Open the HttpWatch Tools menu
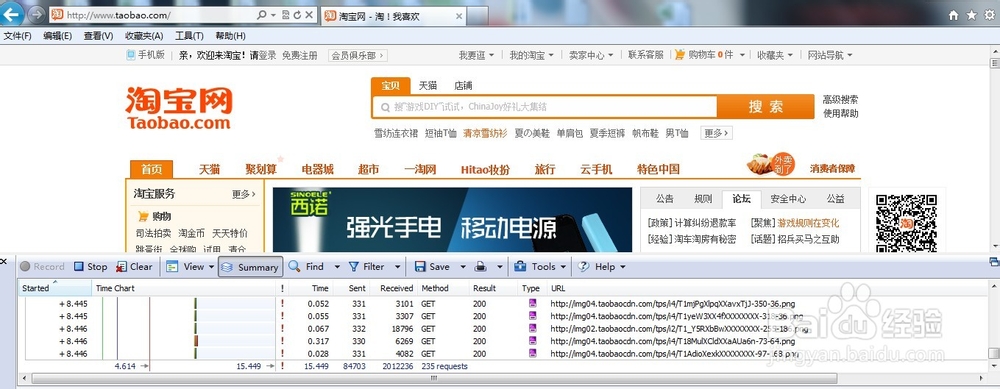The image size is (1000, 389). pos(536,267)
